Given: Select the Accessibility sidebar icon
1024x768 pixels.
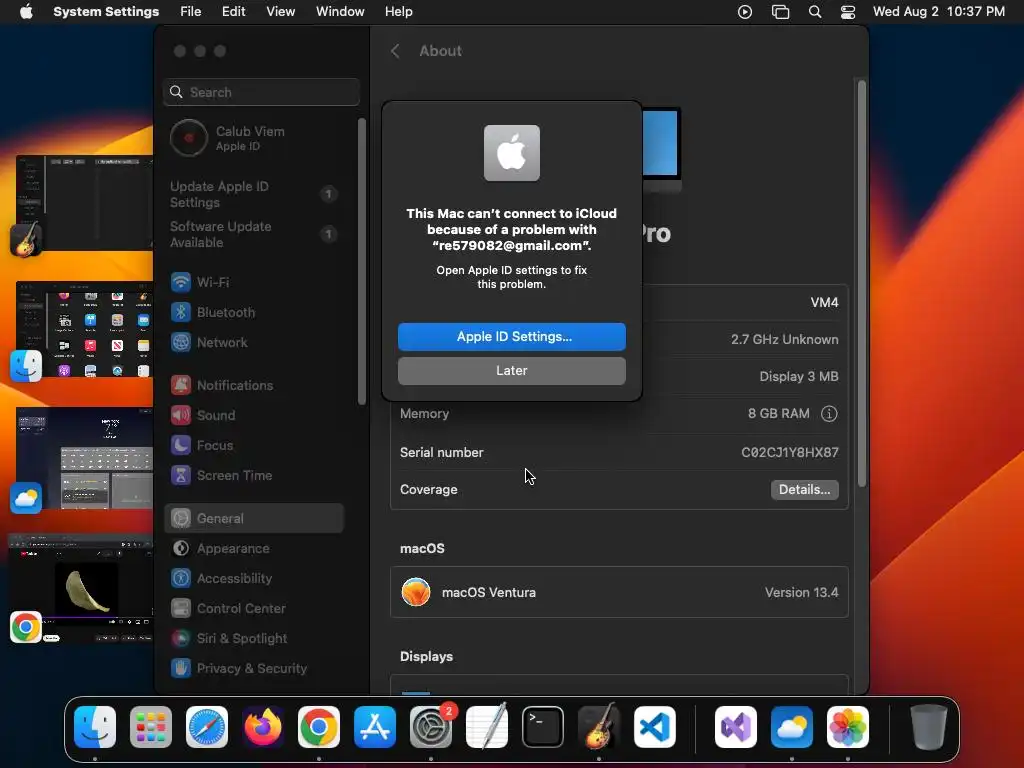Looking at the screenshot, I should pos(181,579).
